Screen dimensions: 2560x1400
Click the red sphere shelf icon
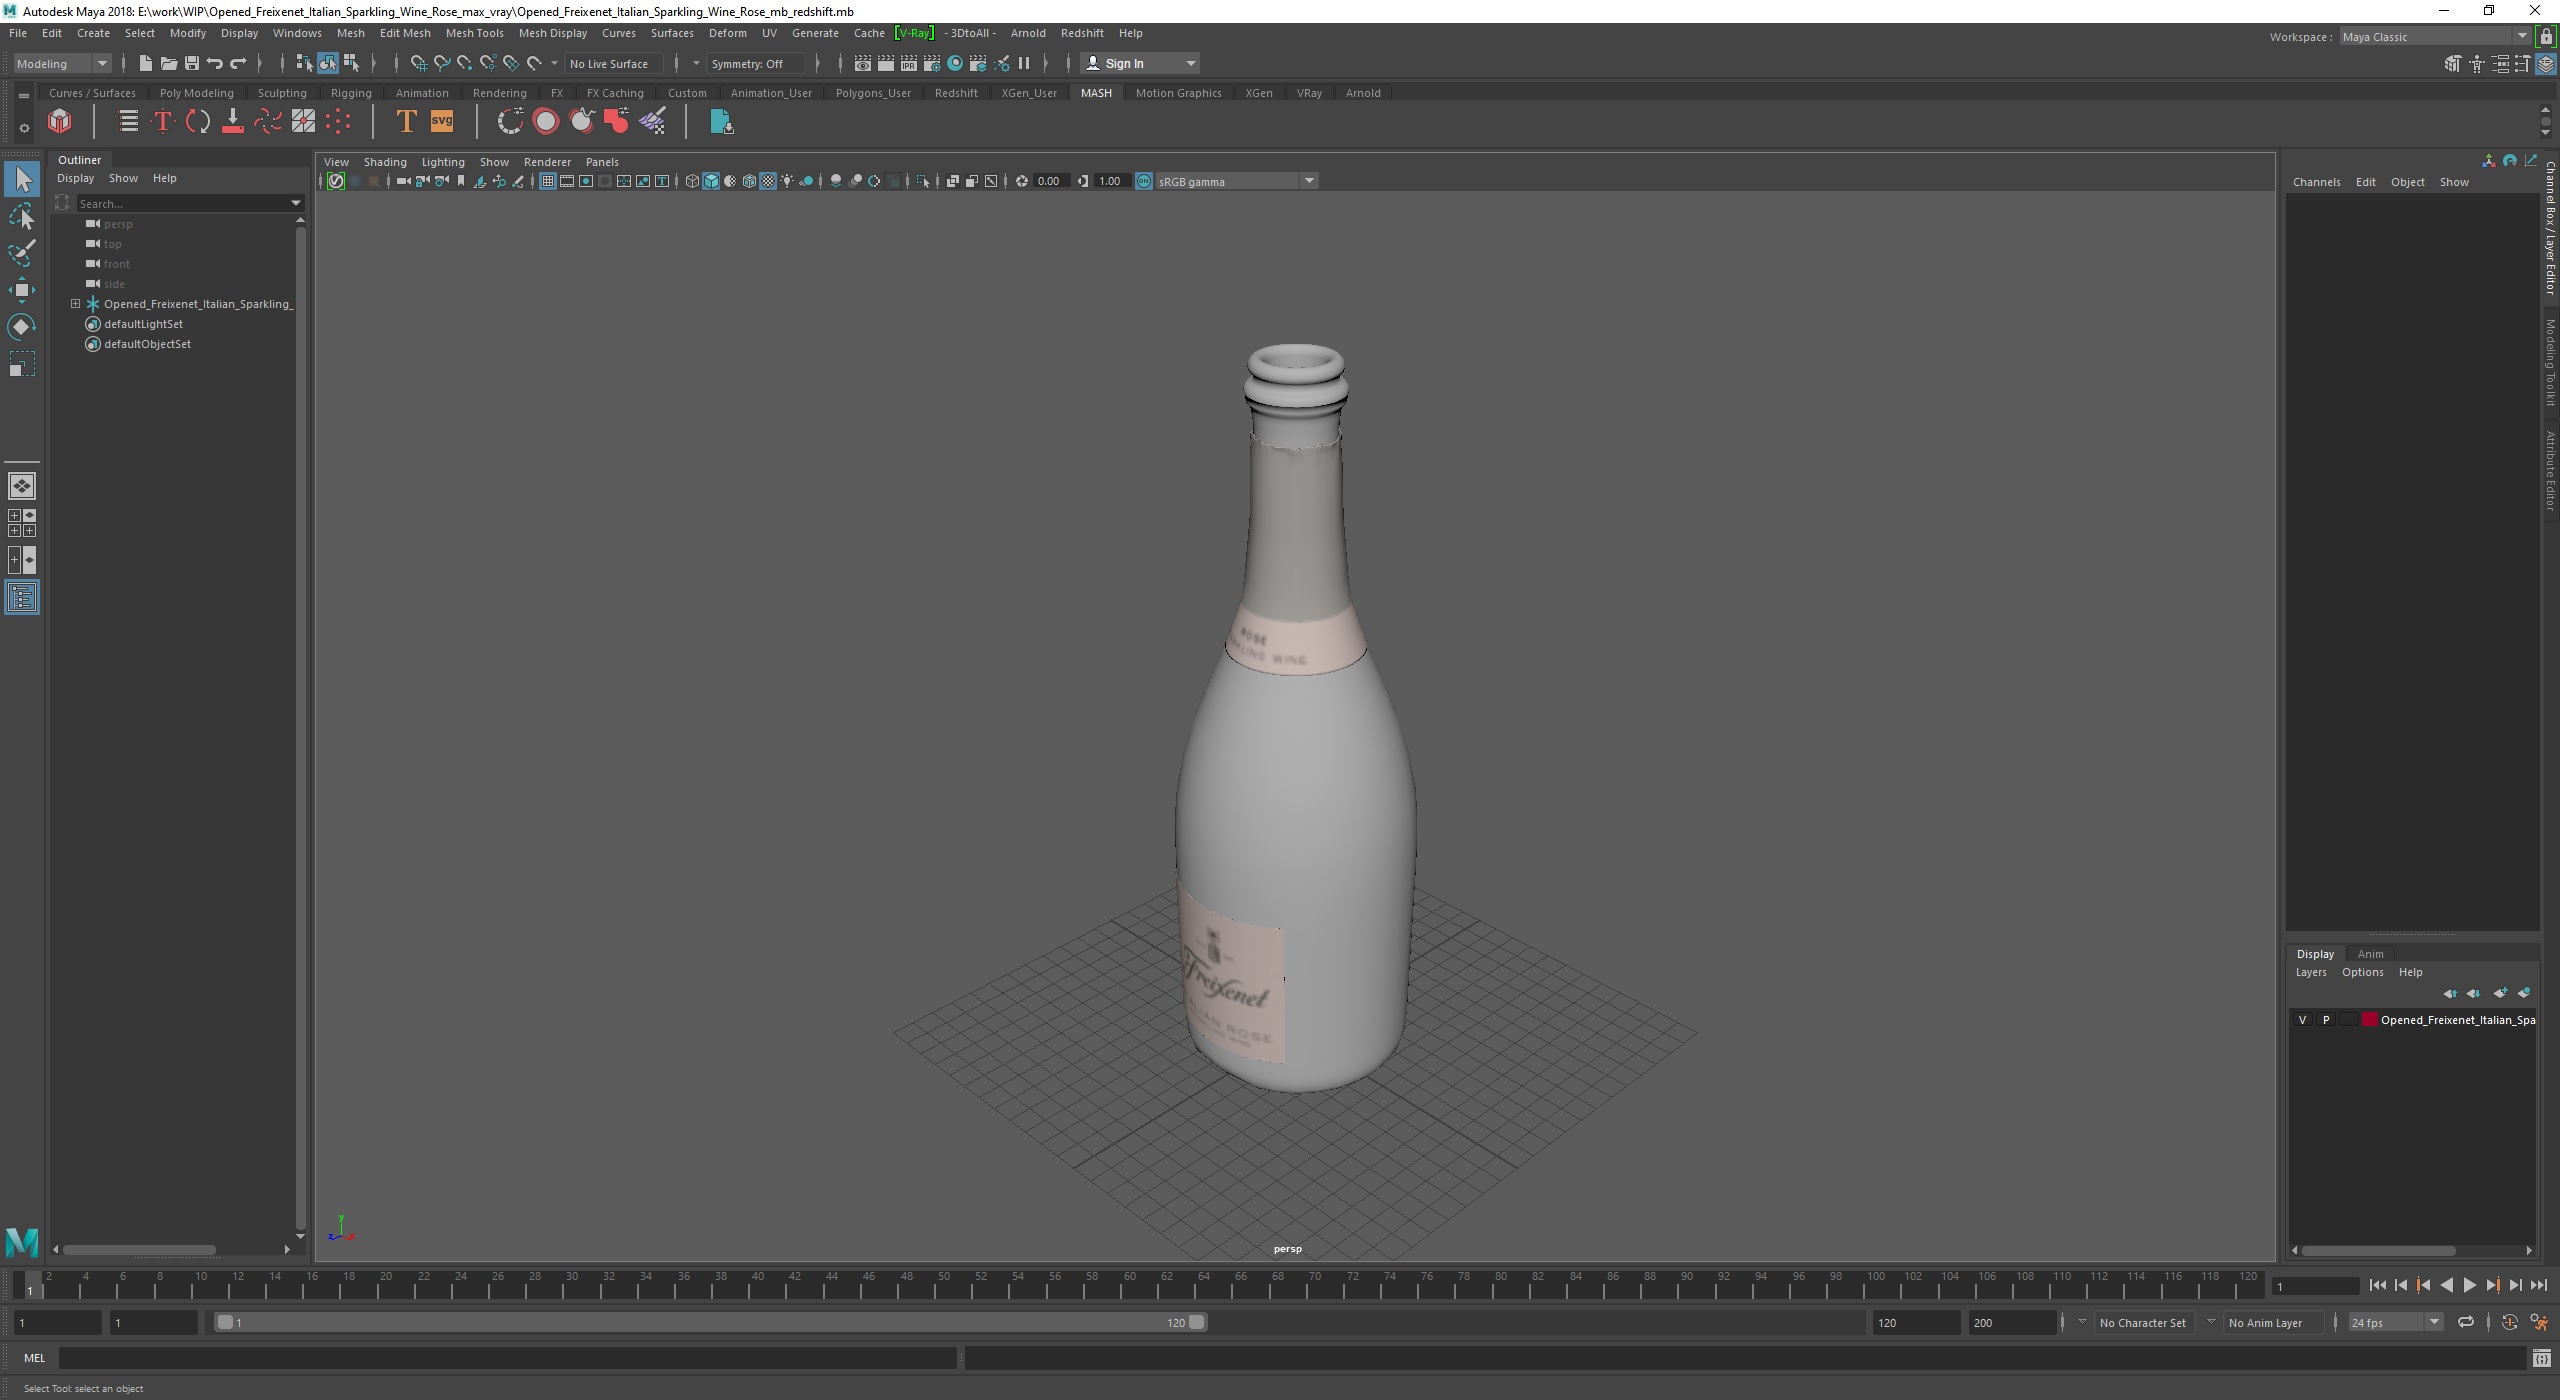[546, 122]
